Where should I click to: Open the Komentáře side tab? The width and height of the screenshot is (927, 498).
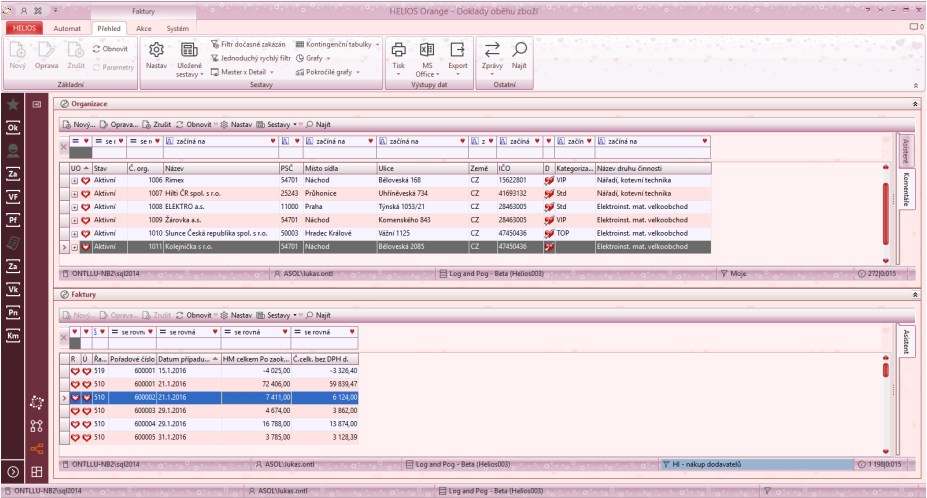905,189
